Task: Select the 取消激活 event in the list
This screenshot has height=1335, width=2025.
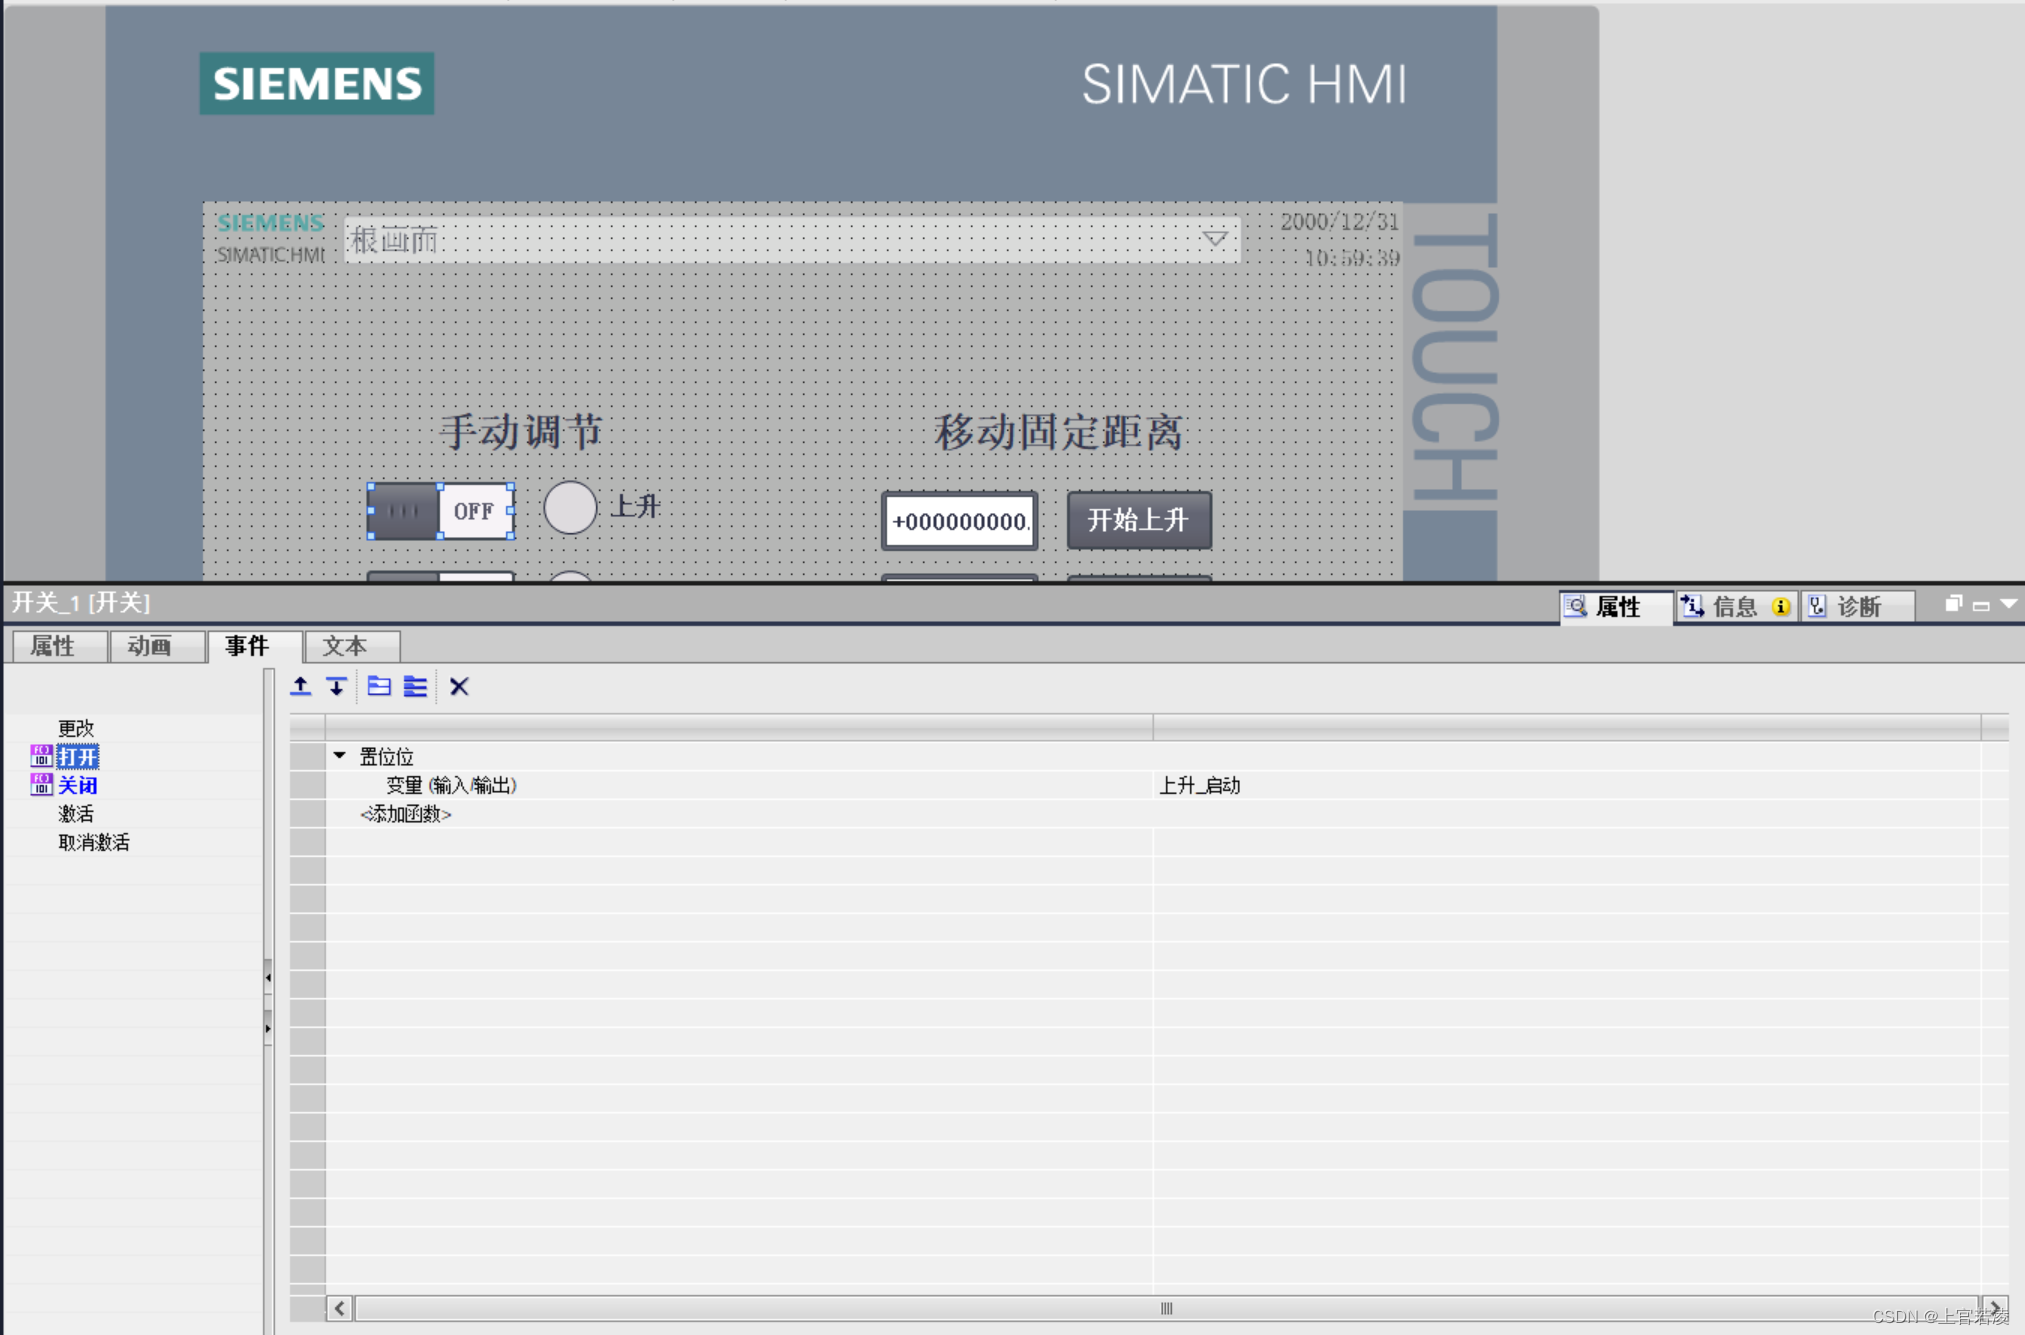Action: pyautogui.click(x=93, y=842)
